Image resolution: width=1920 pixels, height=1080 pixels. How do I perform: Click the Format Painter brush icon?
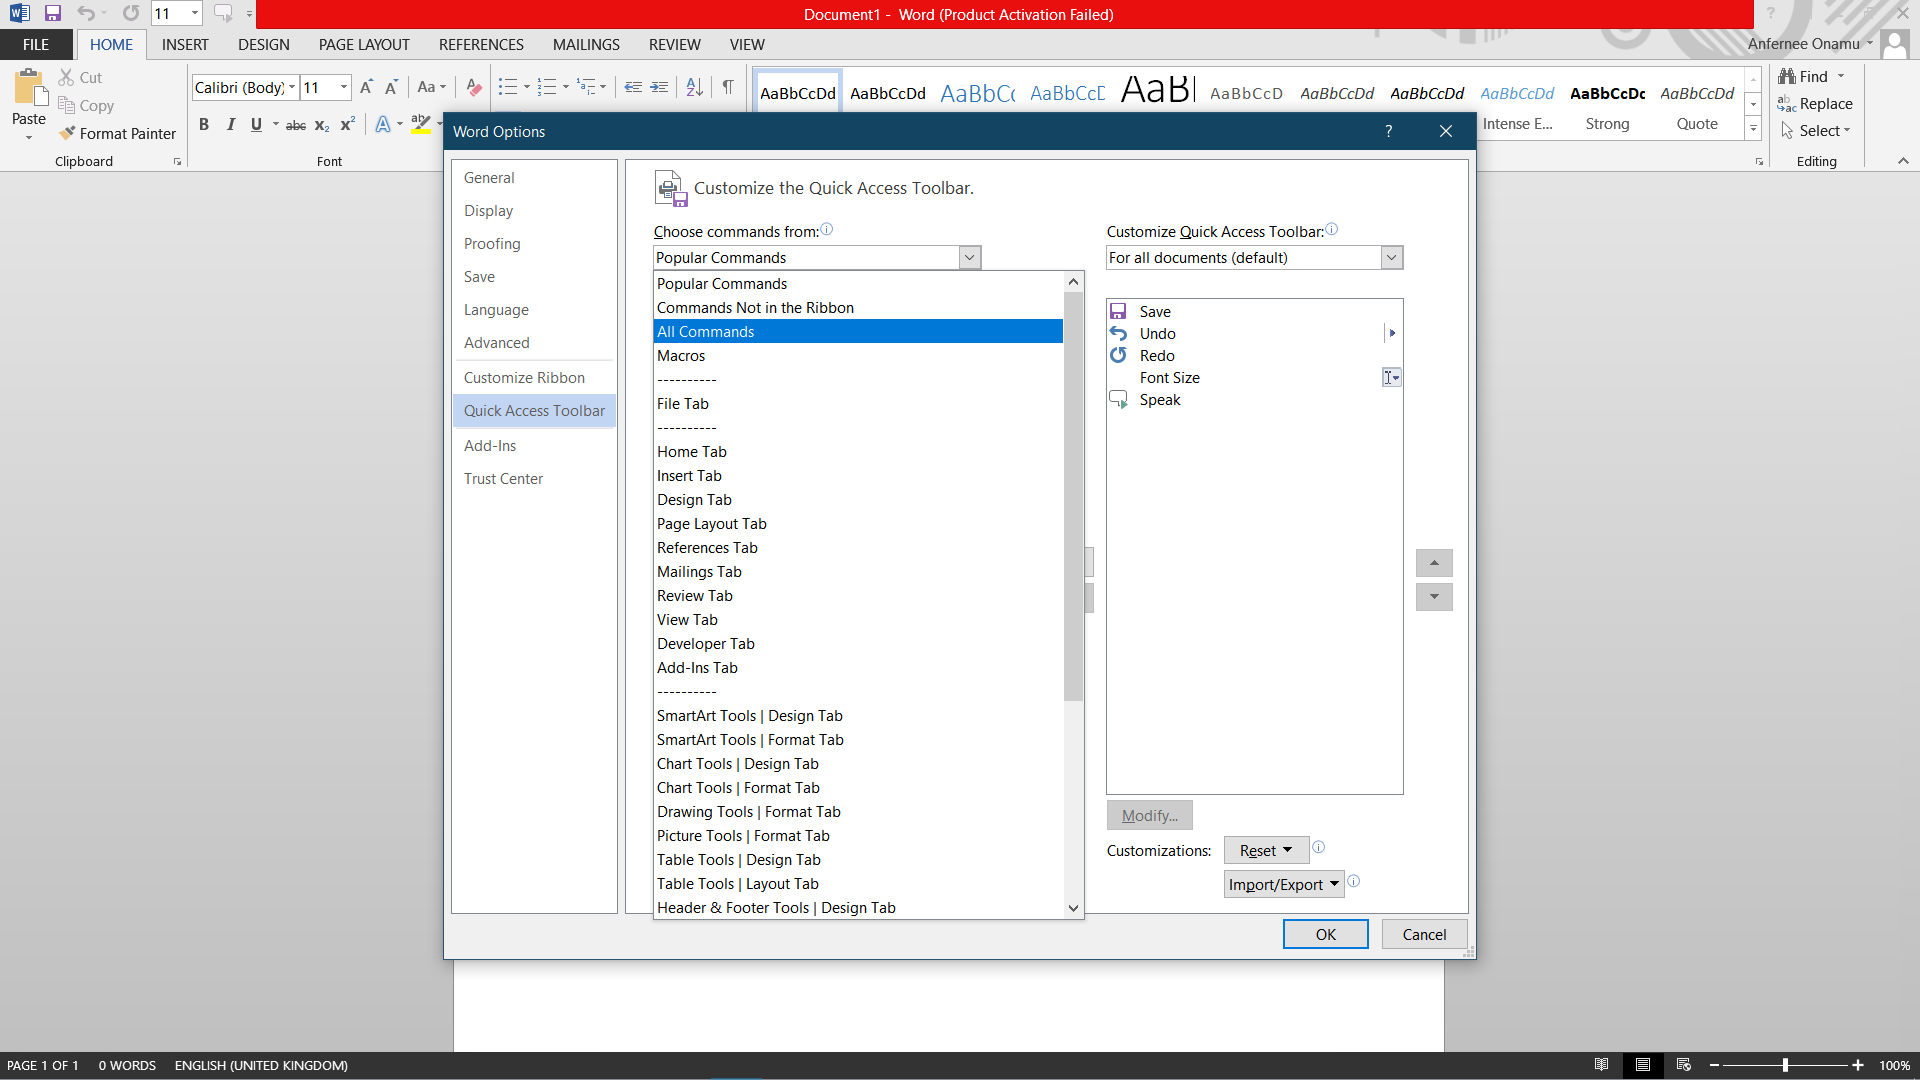[67, 133]
